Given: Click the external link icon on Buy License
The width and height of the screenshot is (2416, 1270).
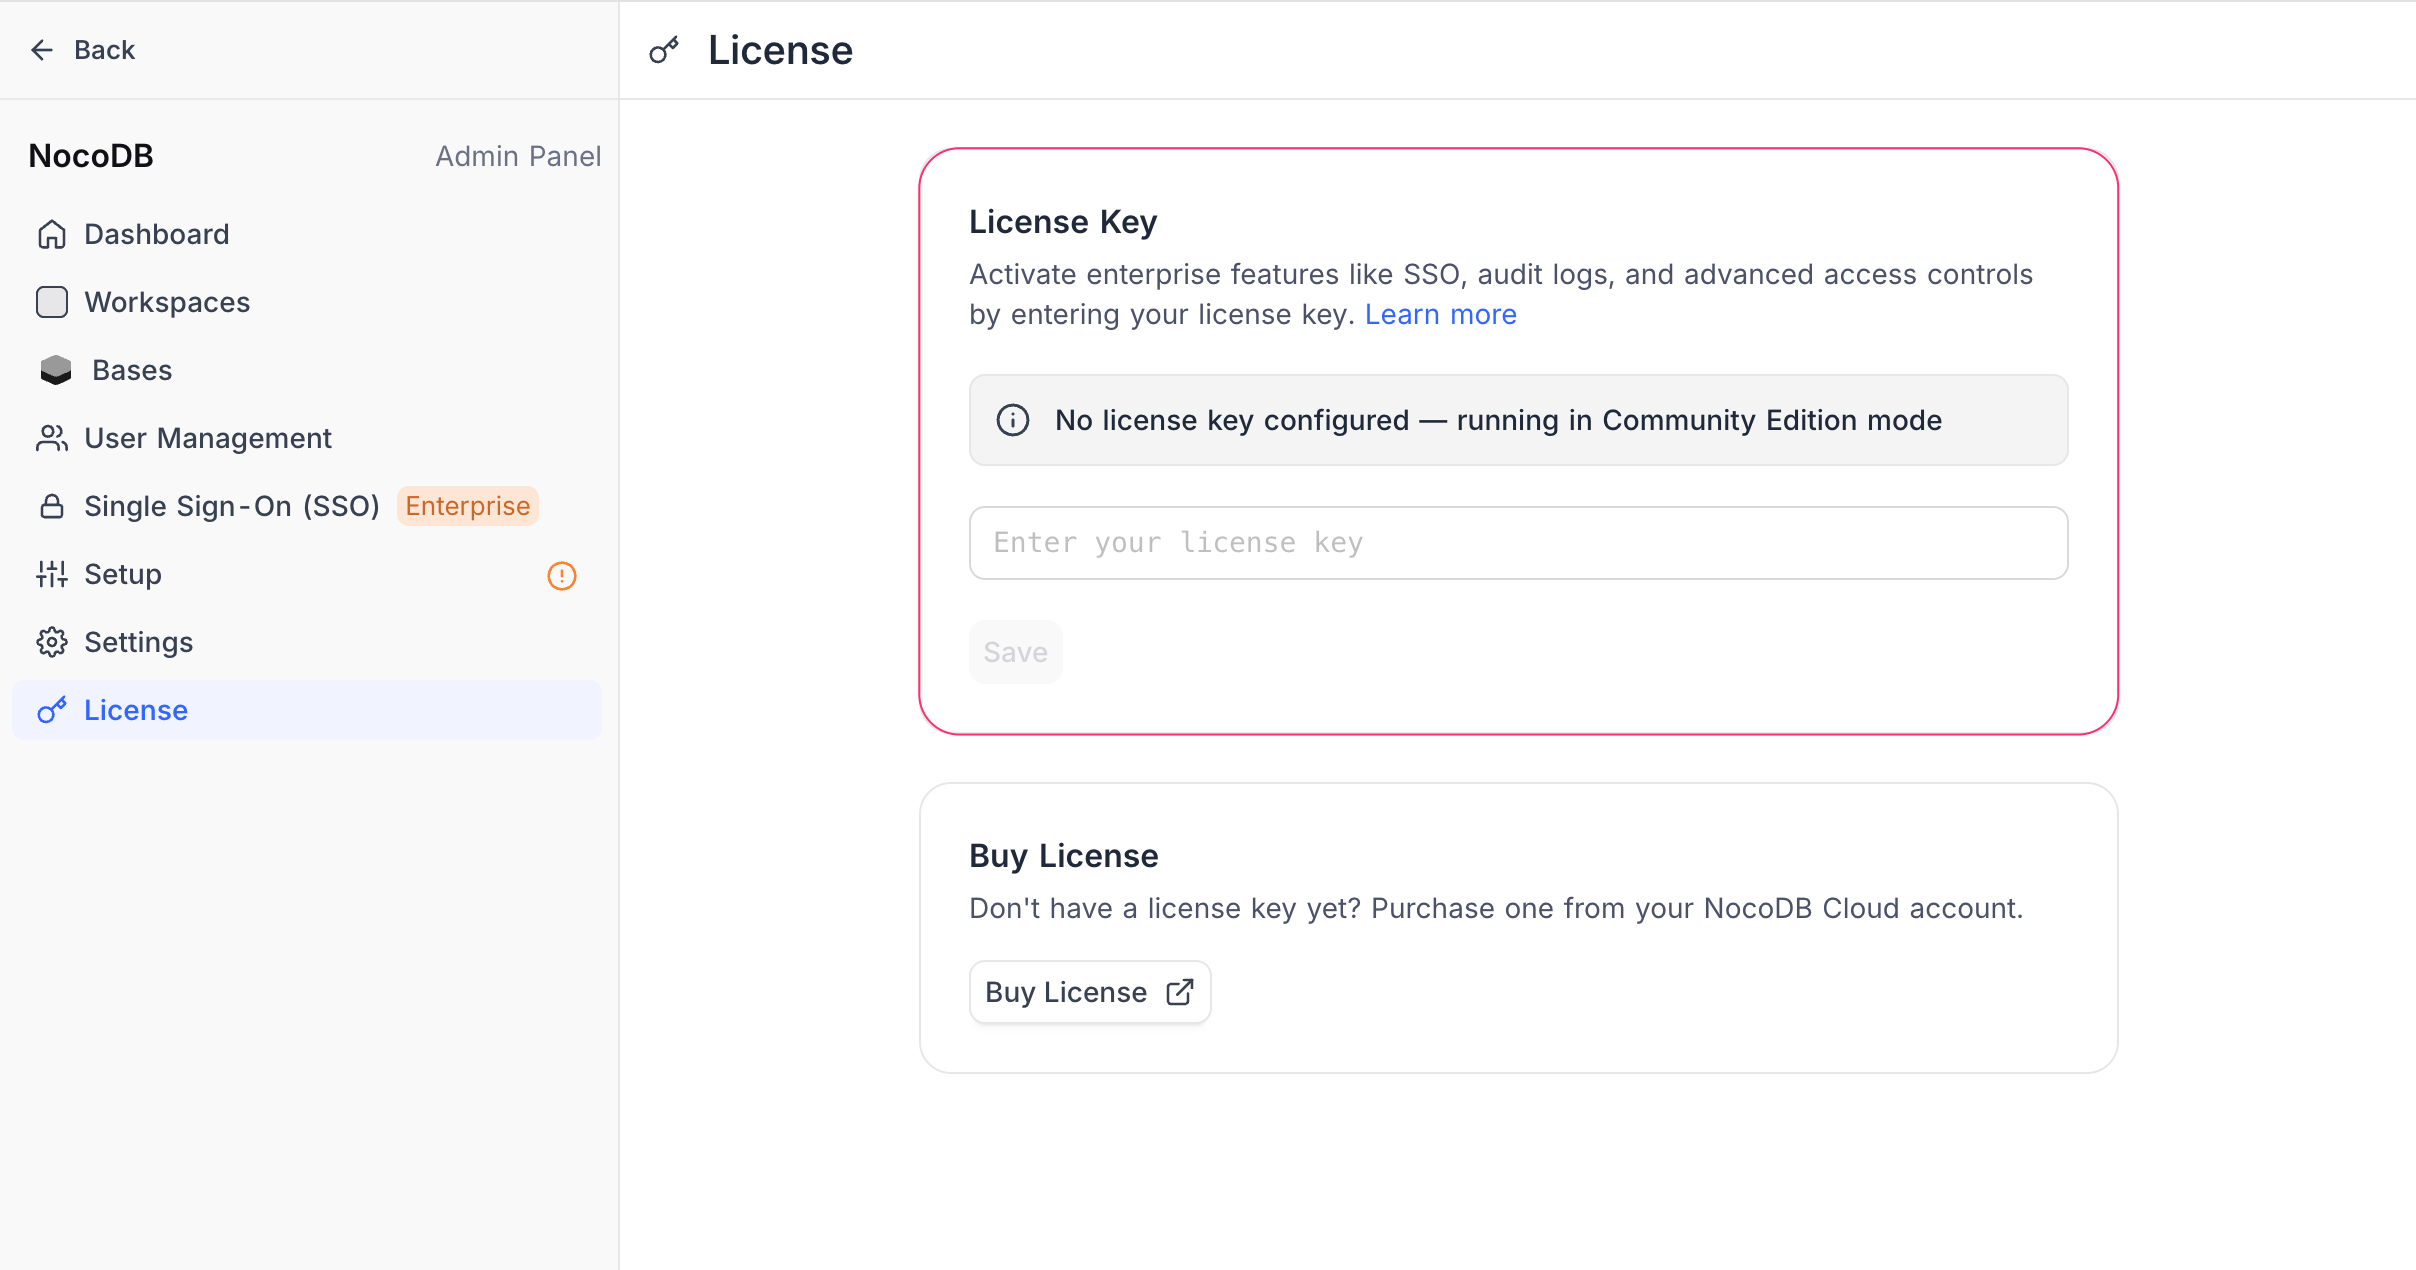Looking at the screenshot, I should coord(1180,992).
